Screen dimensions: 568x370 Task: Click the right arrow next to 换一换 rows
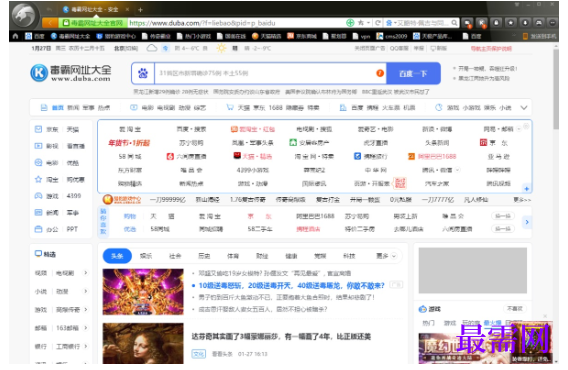[527, 222]
